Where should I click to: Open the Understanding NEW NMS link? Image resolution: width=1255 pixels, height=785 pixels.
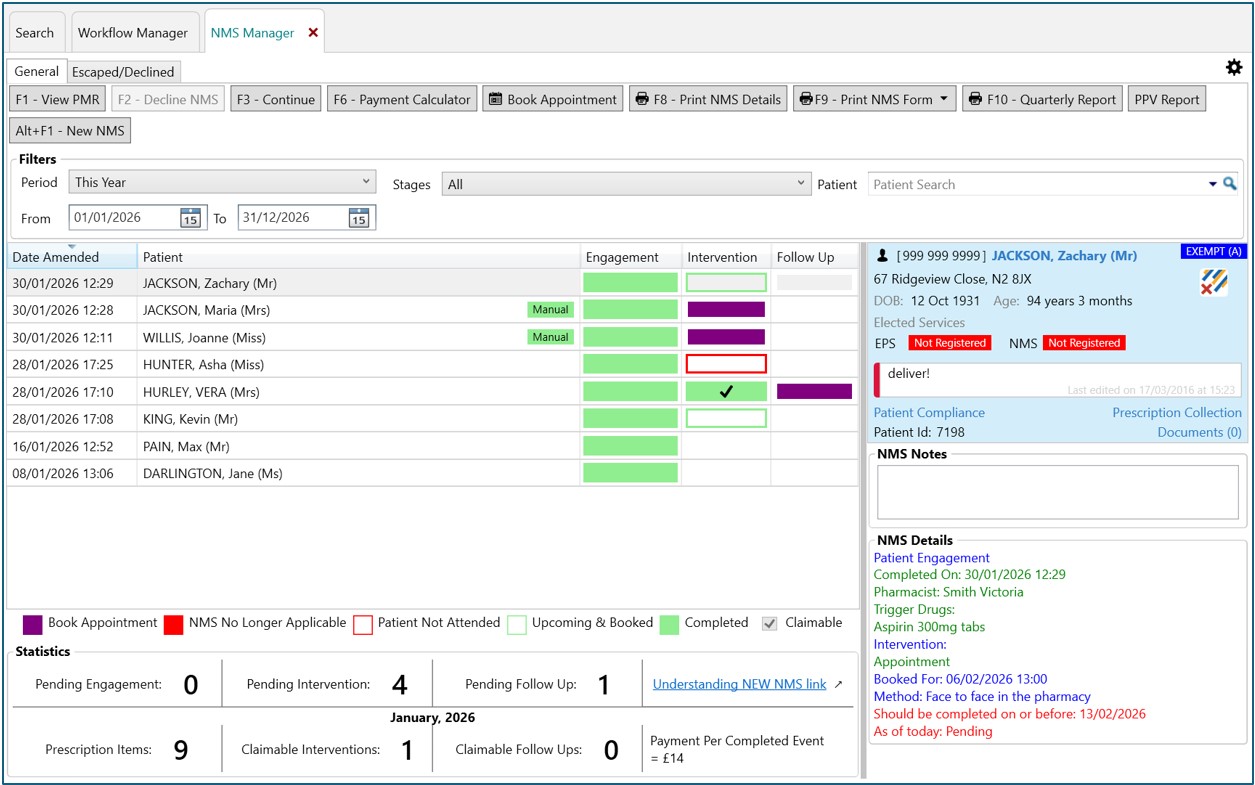[739, 684]
